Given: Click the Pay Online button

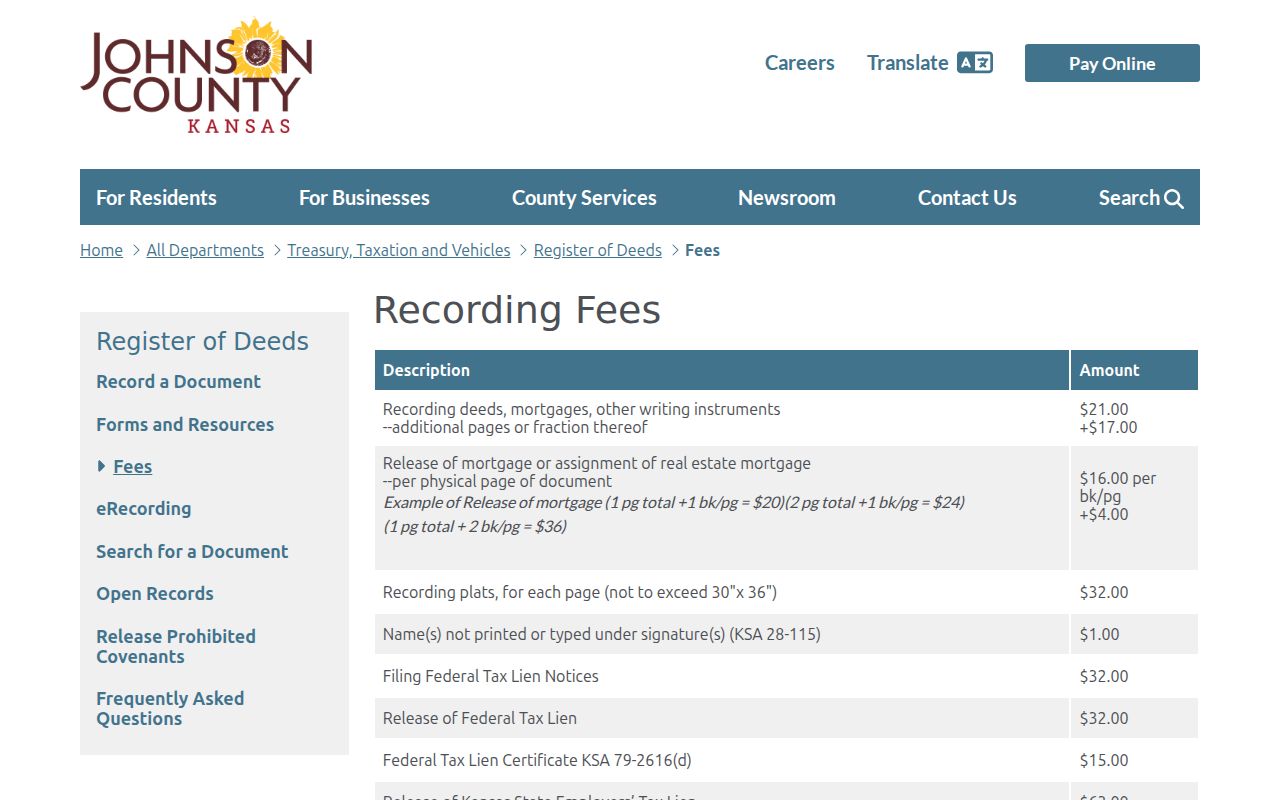Looking at the screenshot, I should [1112, 63].
